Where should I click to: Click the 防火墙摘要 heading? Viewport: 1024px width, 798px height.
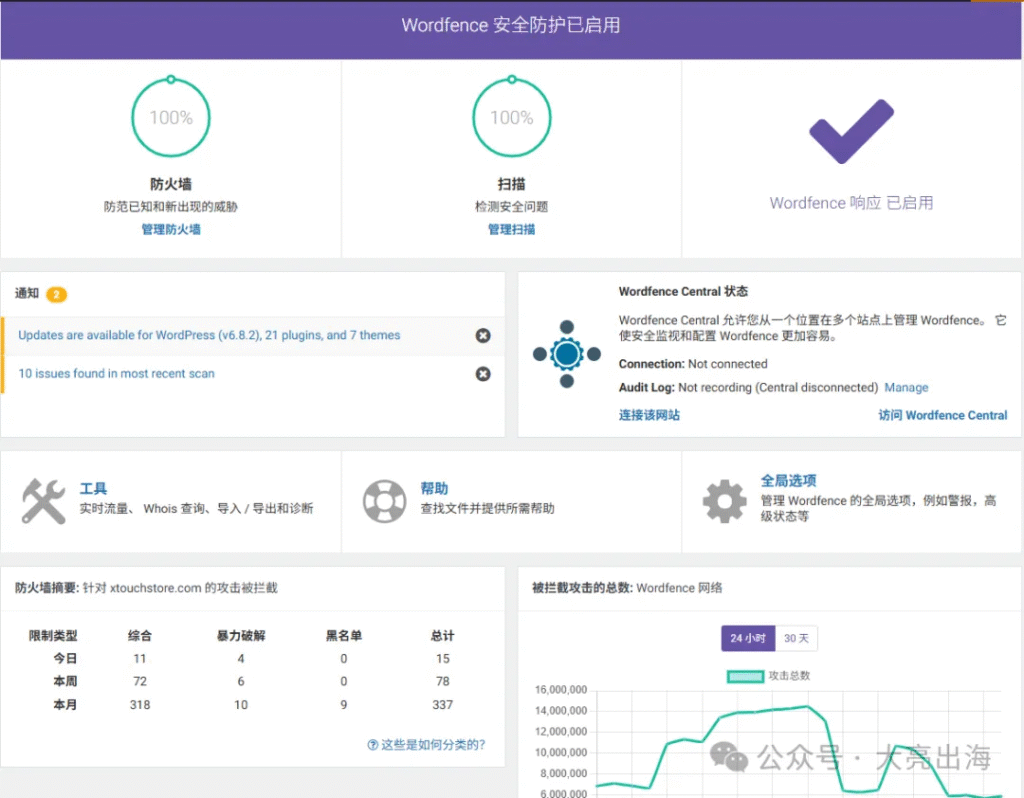coord(46,588)
